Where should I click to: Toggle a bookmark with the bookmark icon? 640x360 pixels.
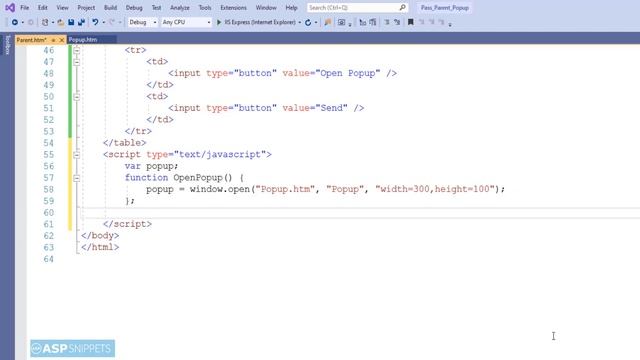411,22
